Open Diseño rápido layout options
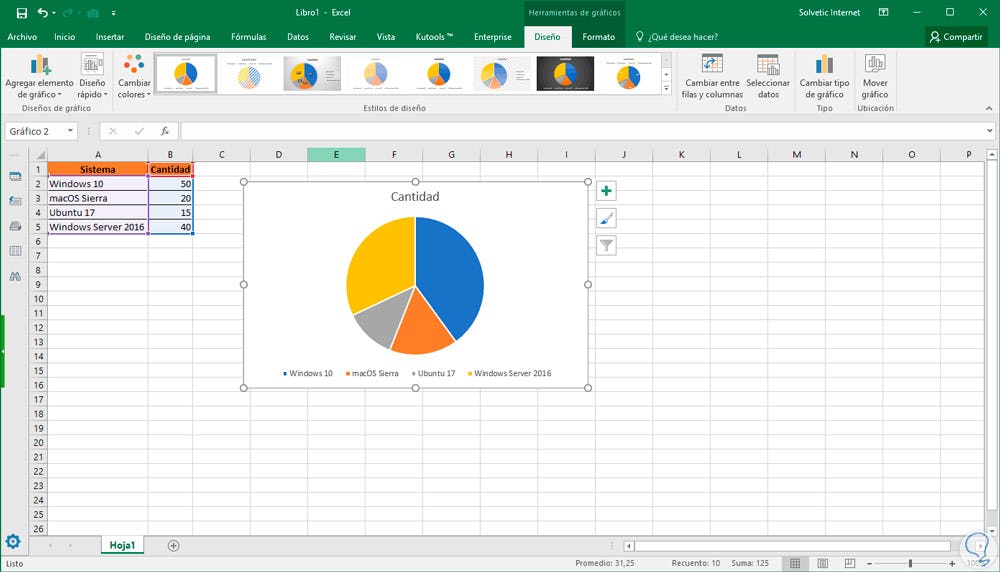 pyautogui.click(x=92, y=77)
